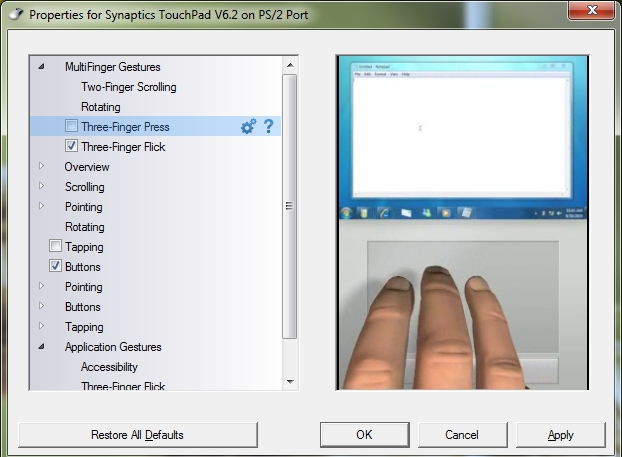Click Restore All Defaults button
This screenshot has width=622, height=457.
138,435
